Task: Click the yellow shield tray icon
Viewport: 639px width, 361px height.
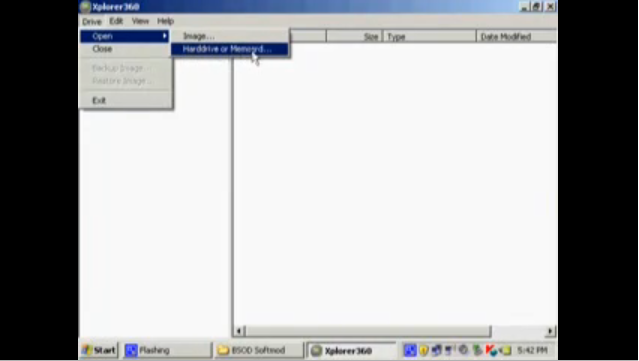Action: (424, 350)
